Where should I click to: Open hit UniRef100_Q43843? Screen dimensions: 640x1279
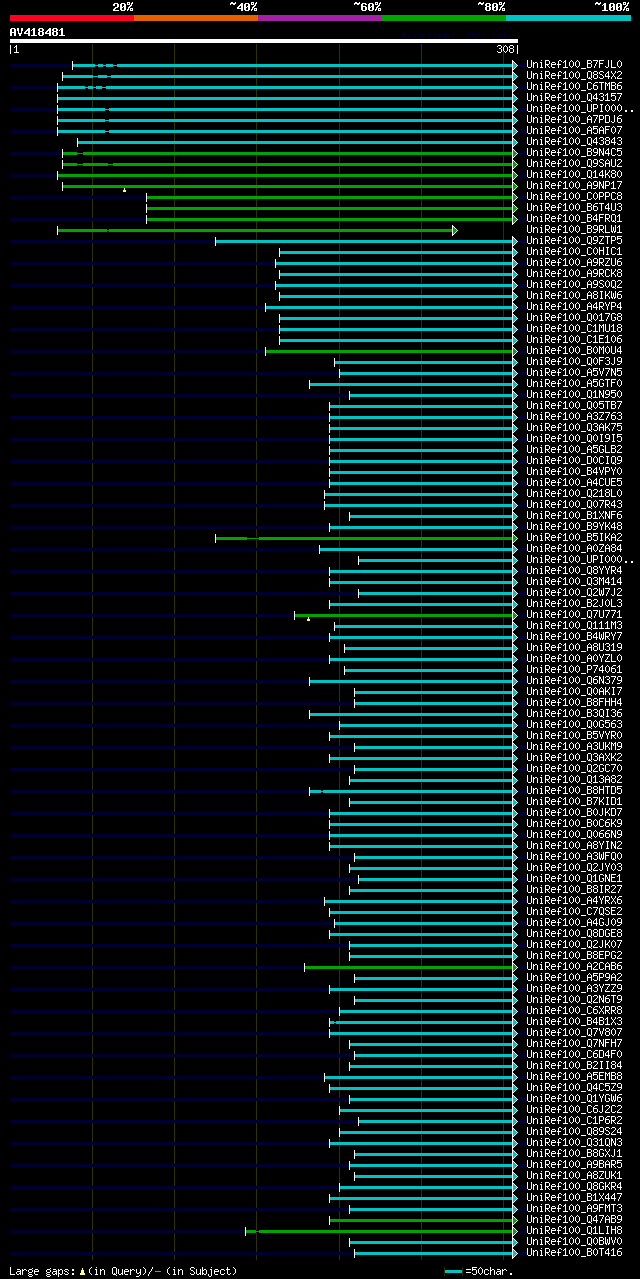point(574,142)
